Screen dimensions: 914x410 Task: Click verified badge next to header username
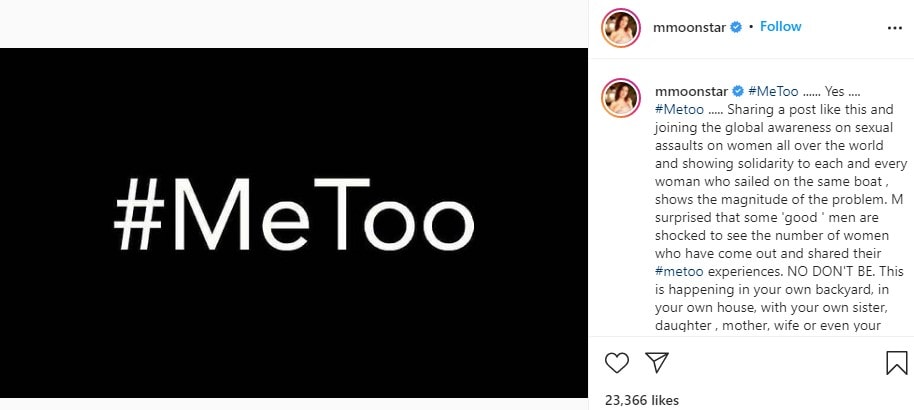coord(736,27)
